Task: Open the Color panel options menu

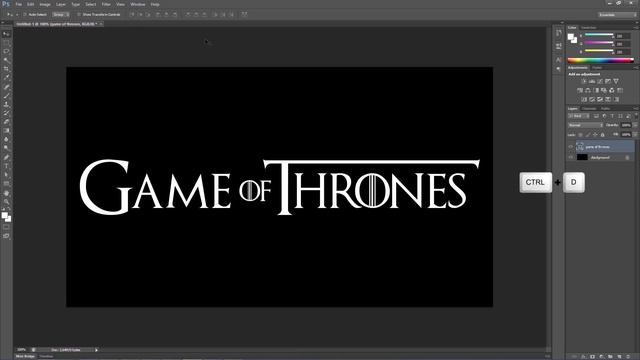Action: [636, 28]
